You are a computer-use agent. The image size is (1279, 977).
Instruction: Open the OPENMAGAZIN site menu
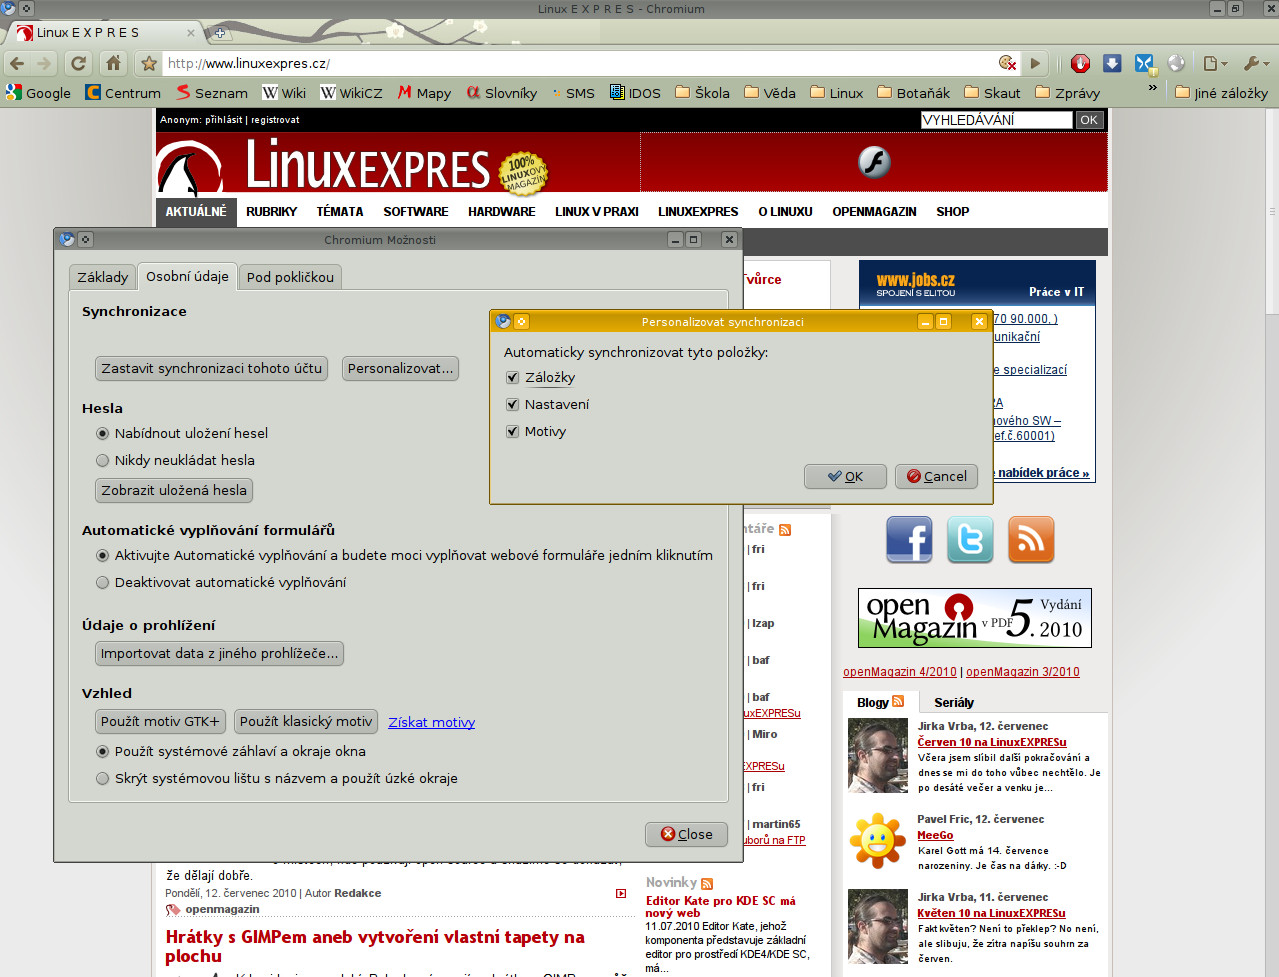874,212
